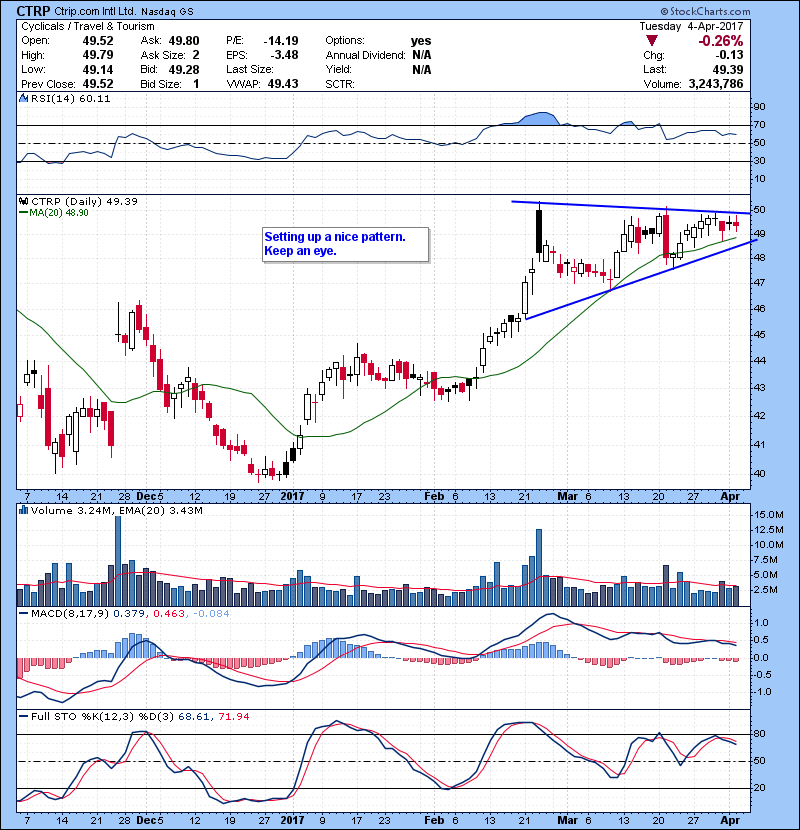Click the 7.5M volume axis label
The height and width of the screenshot is (830, 800).
(766, 560)
